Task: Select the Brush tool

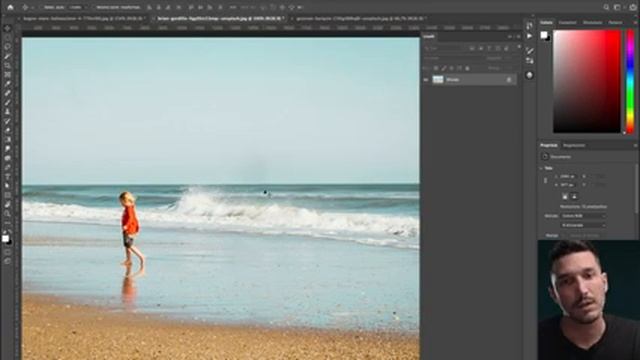Action: click(7, 102)
